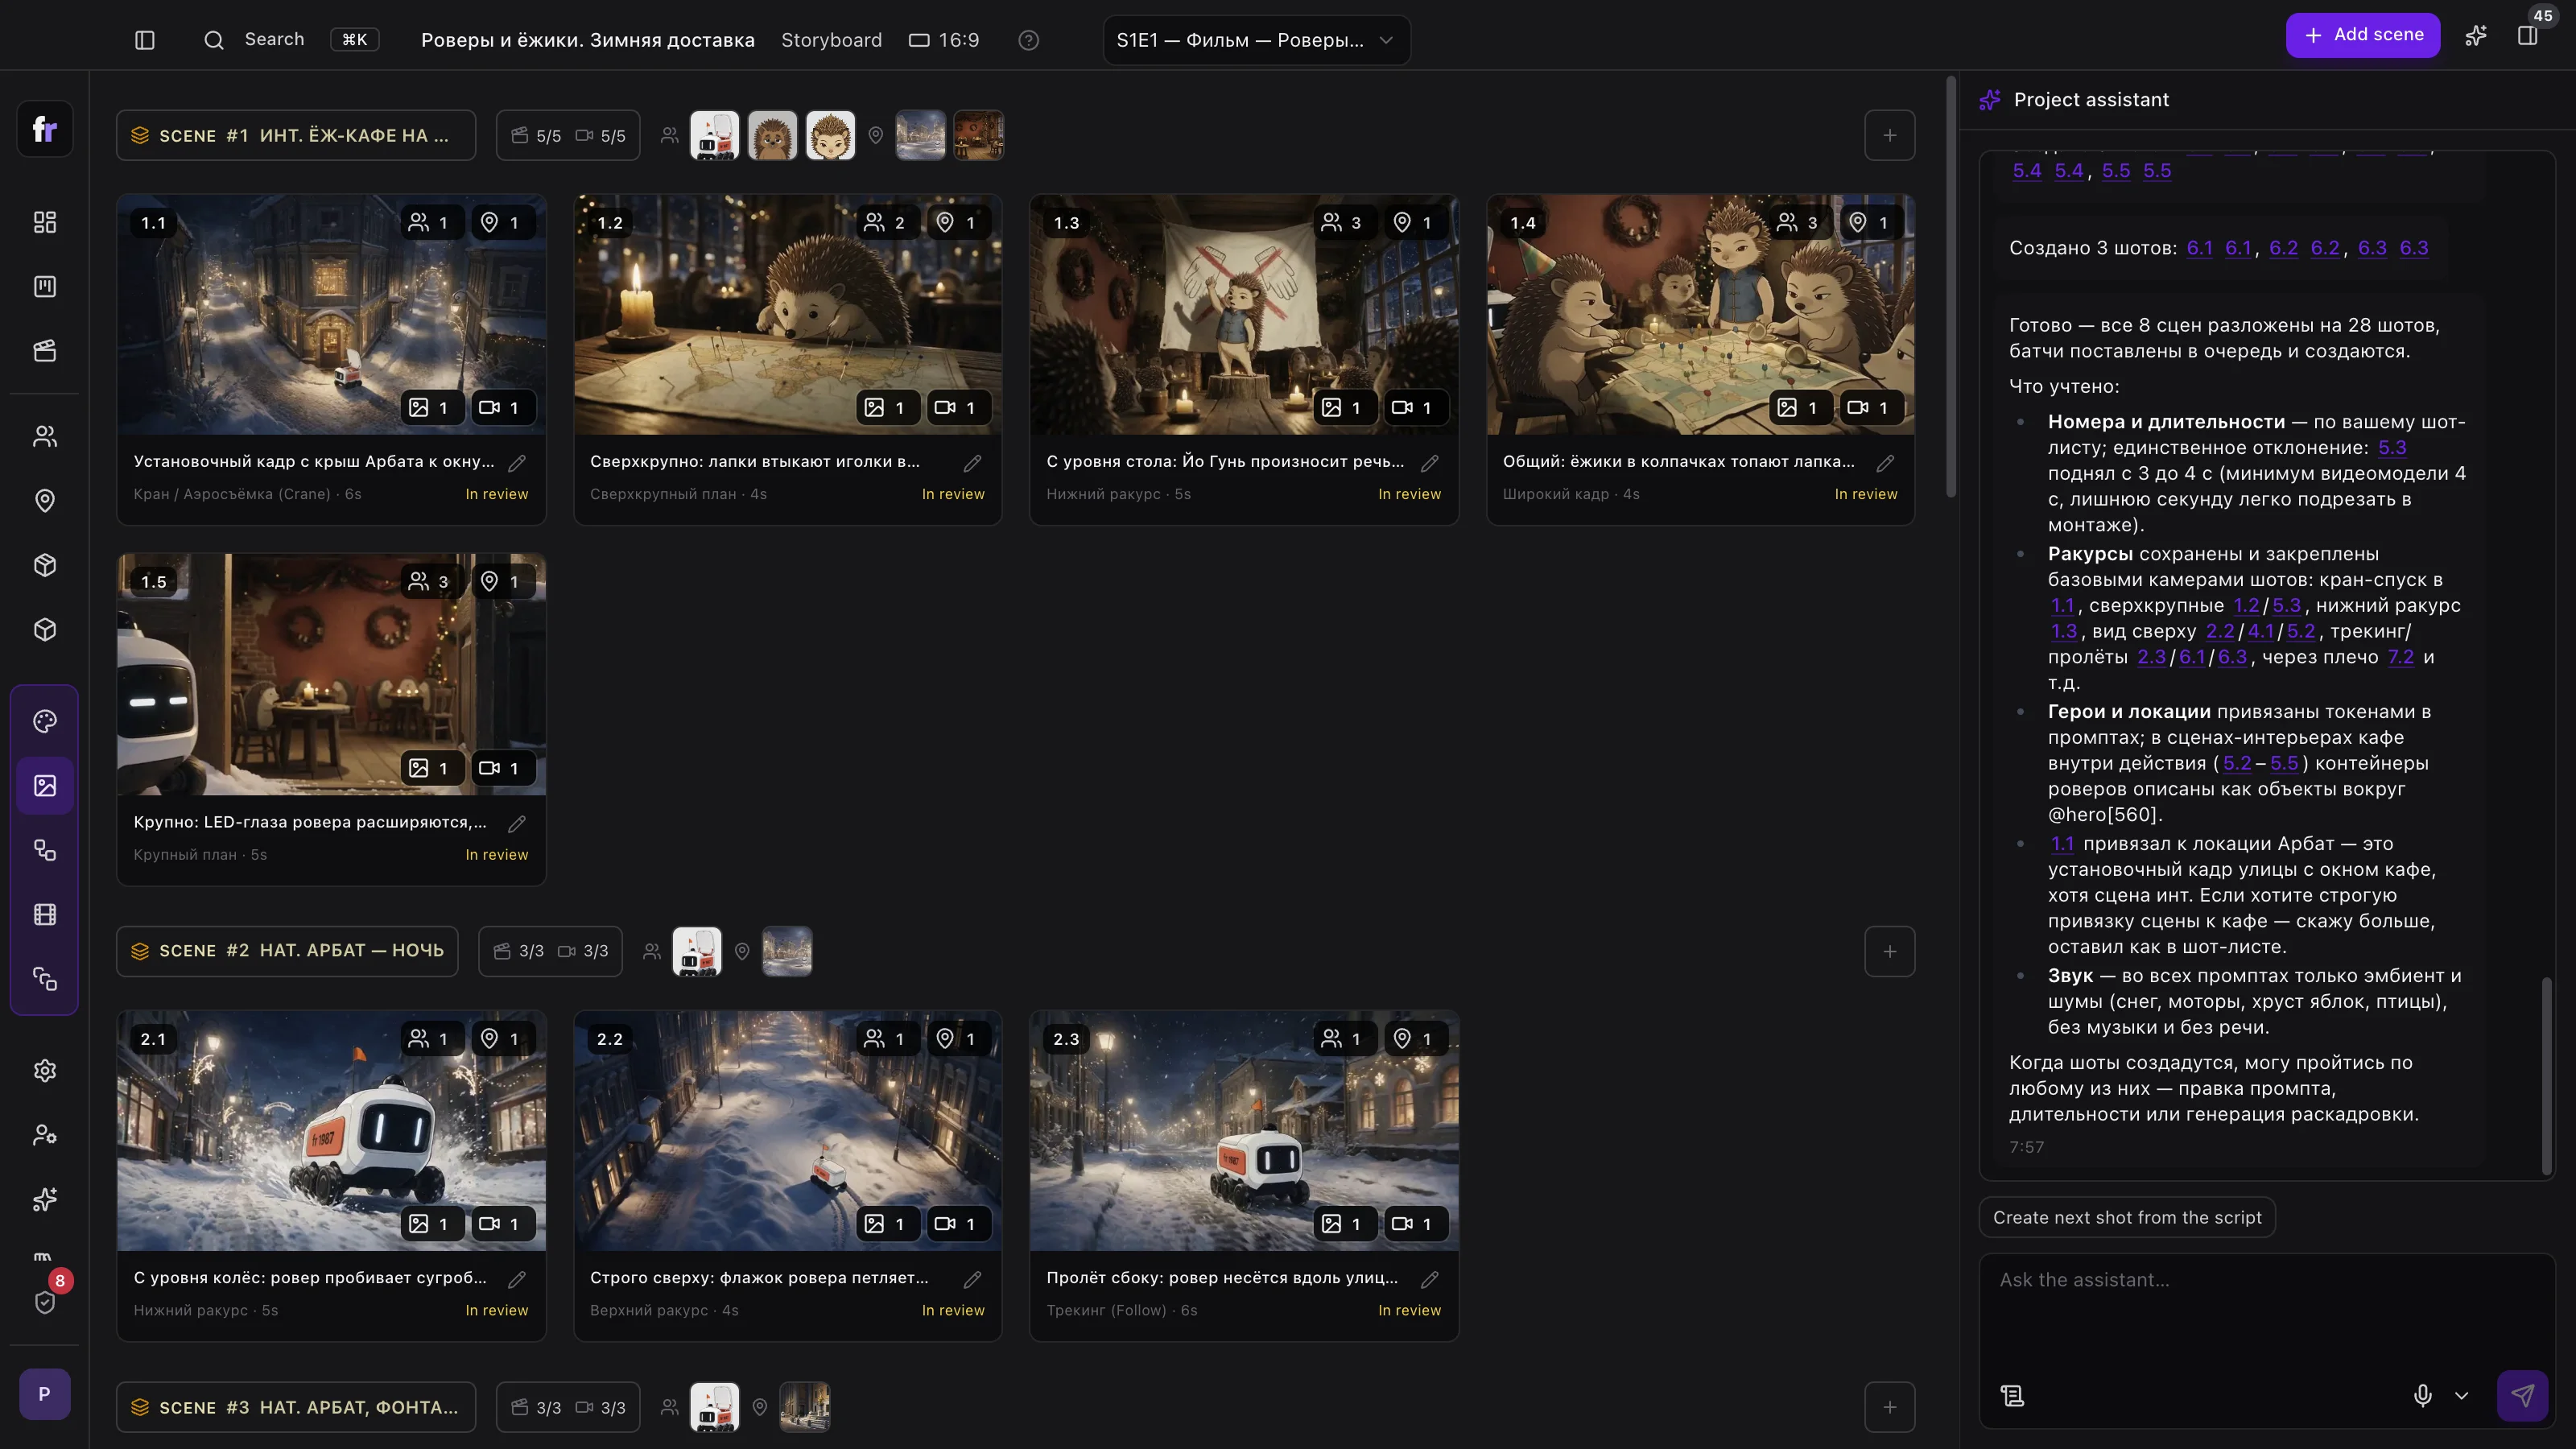2576x1449 pixels.
Task: Expand SCENE #1 ИНТ. ЁЖ-КАФЕ header
Action: pos(296,135)
